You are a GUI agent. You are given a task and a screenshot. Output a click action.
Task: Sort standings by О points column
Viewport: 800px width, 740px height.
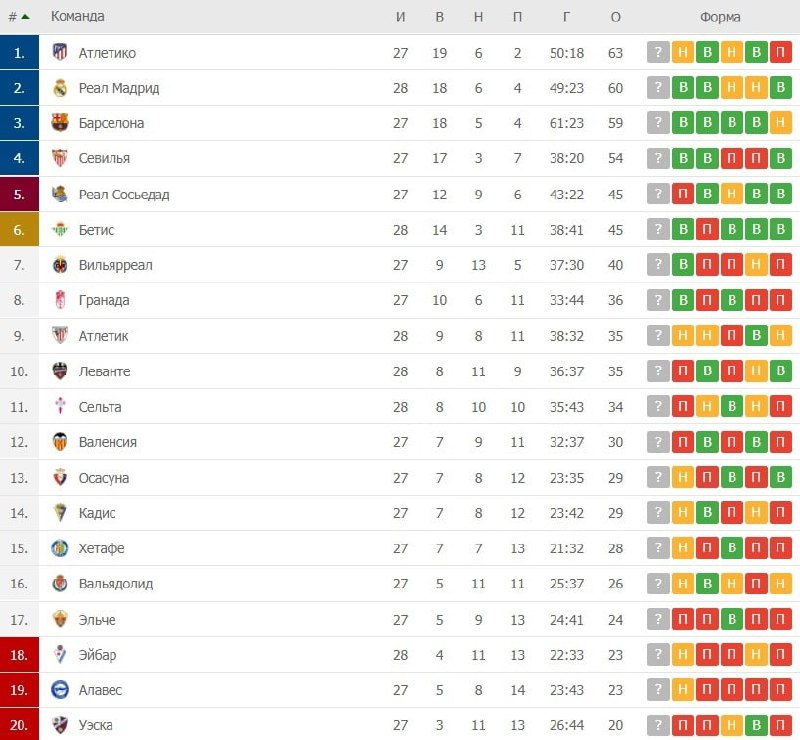tap(615, 17)
